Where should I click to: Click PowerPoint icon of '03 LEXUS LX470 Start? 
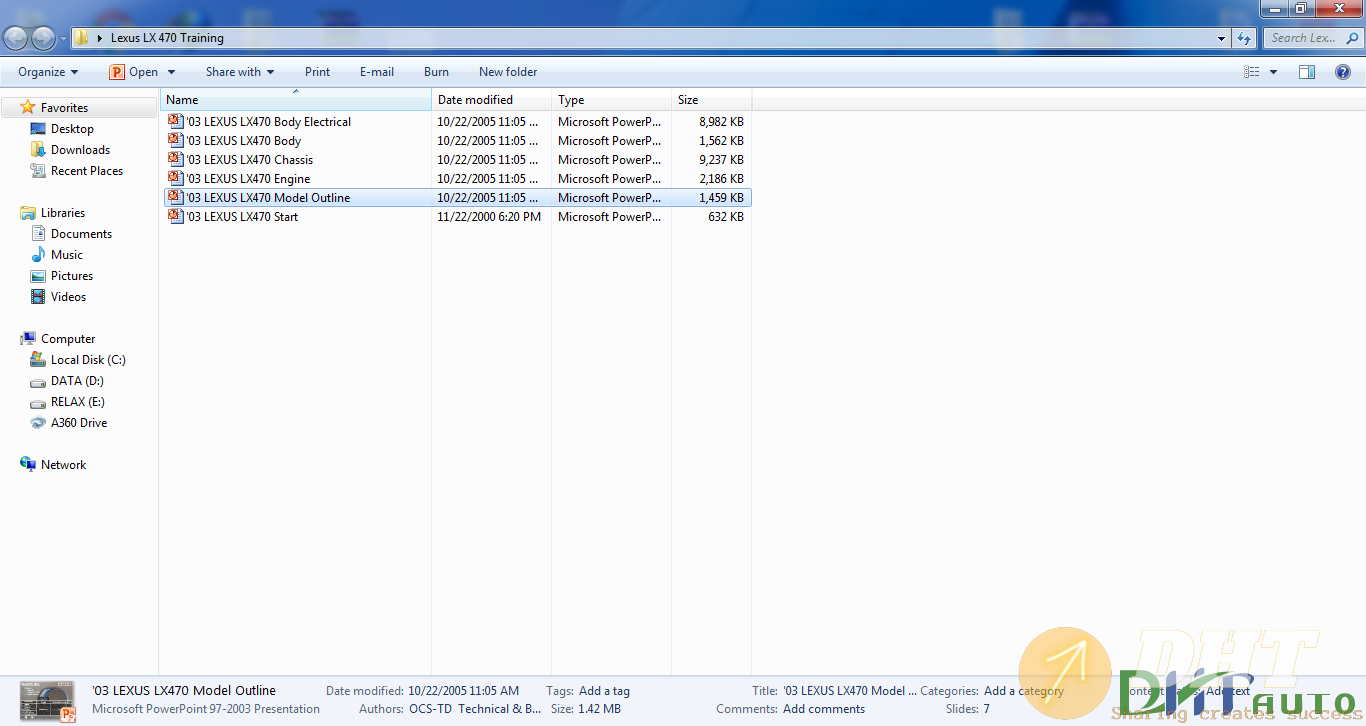point(176,217)
